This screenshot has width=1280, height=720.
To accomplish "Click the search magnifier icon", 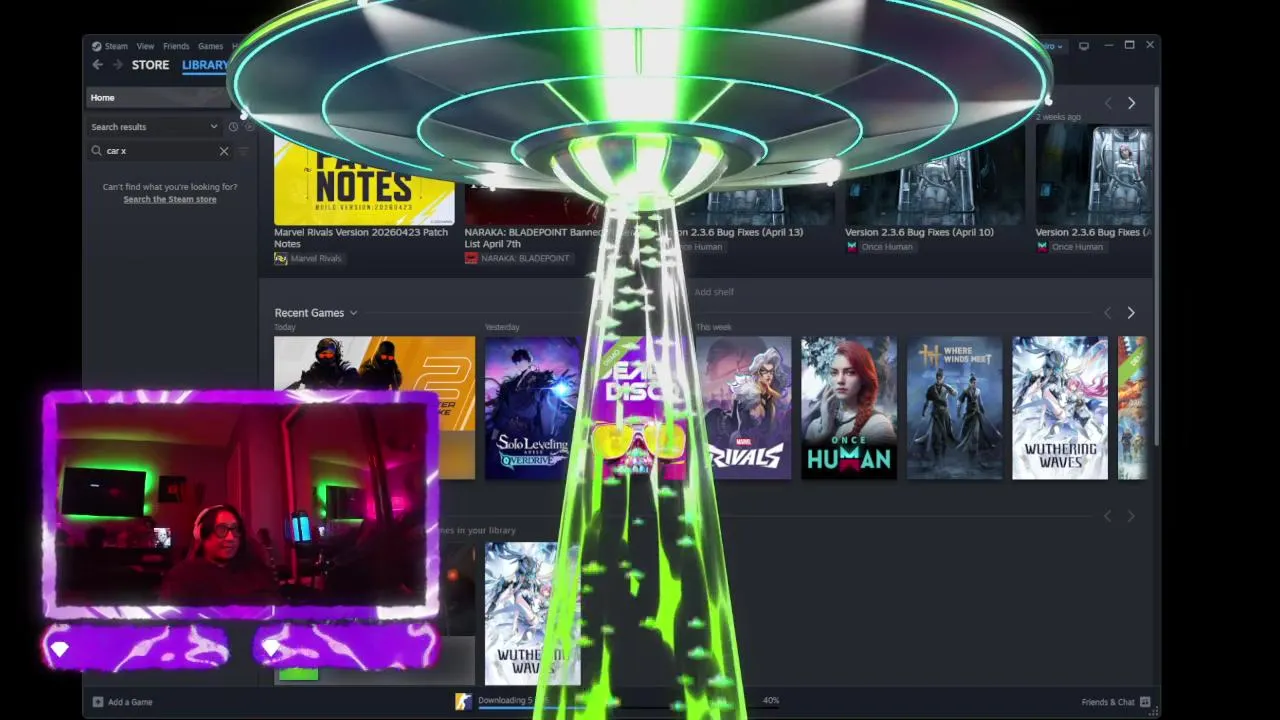I will (97, 151).
